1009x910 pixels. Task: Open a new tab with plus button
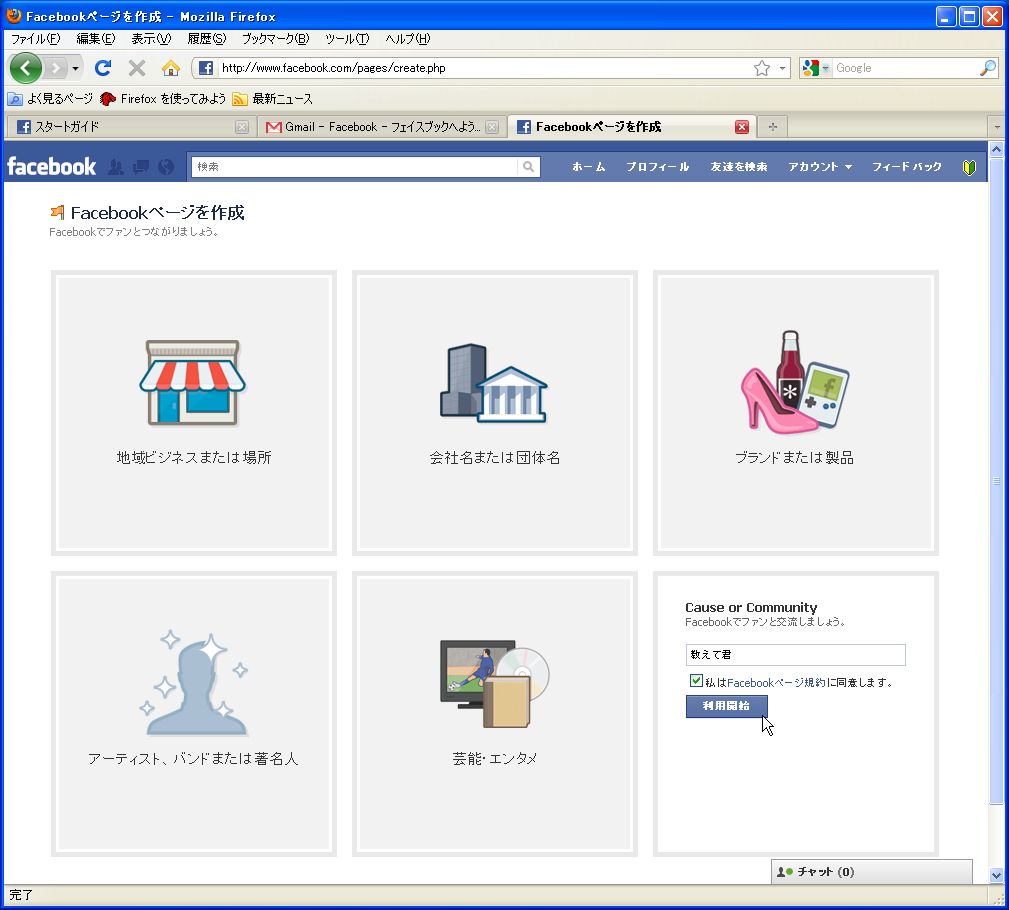773,127
